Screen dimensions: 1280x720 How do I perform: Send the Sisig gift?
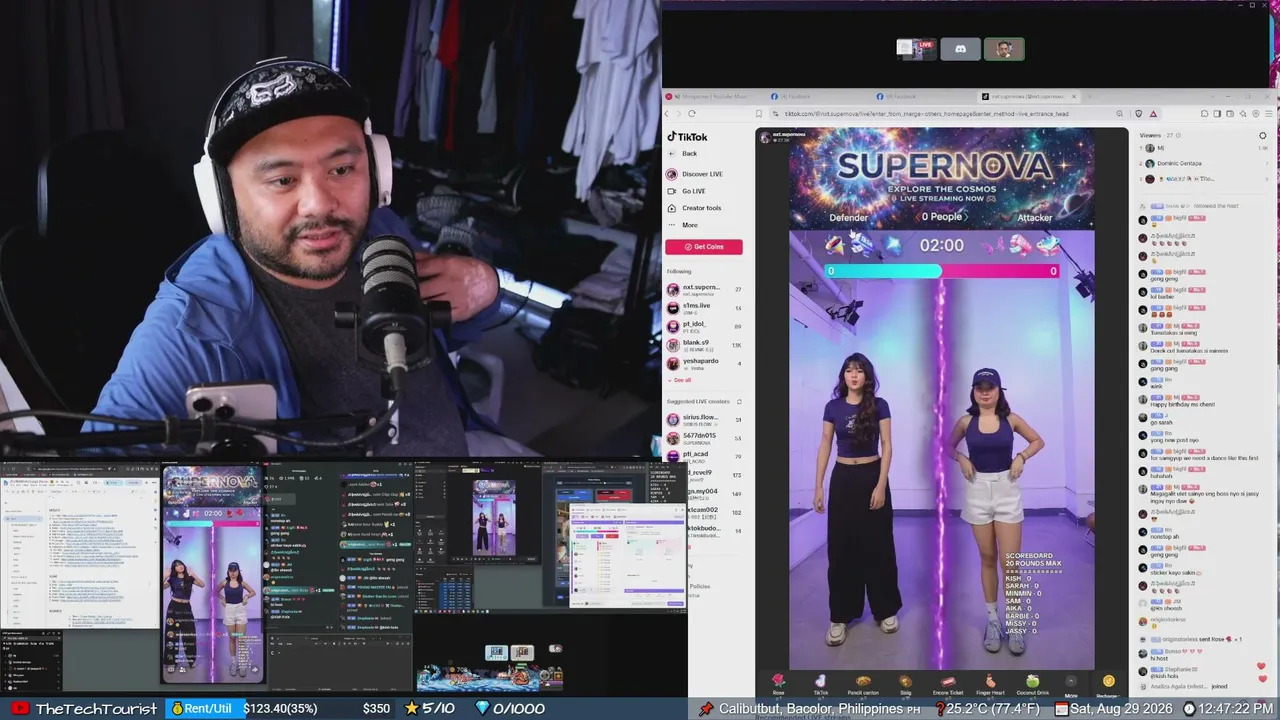pos(905,684)
